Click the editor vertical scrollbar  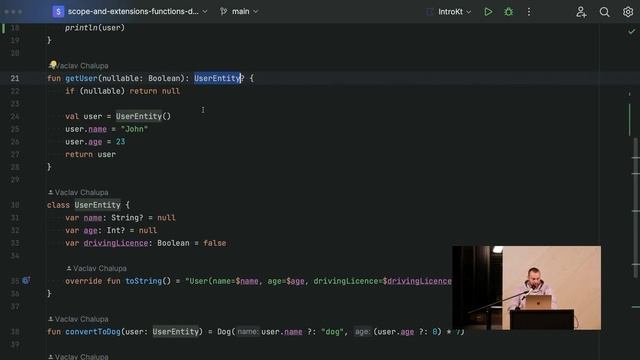click(x=636, y=208)
